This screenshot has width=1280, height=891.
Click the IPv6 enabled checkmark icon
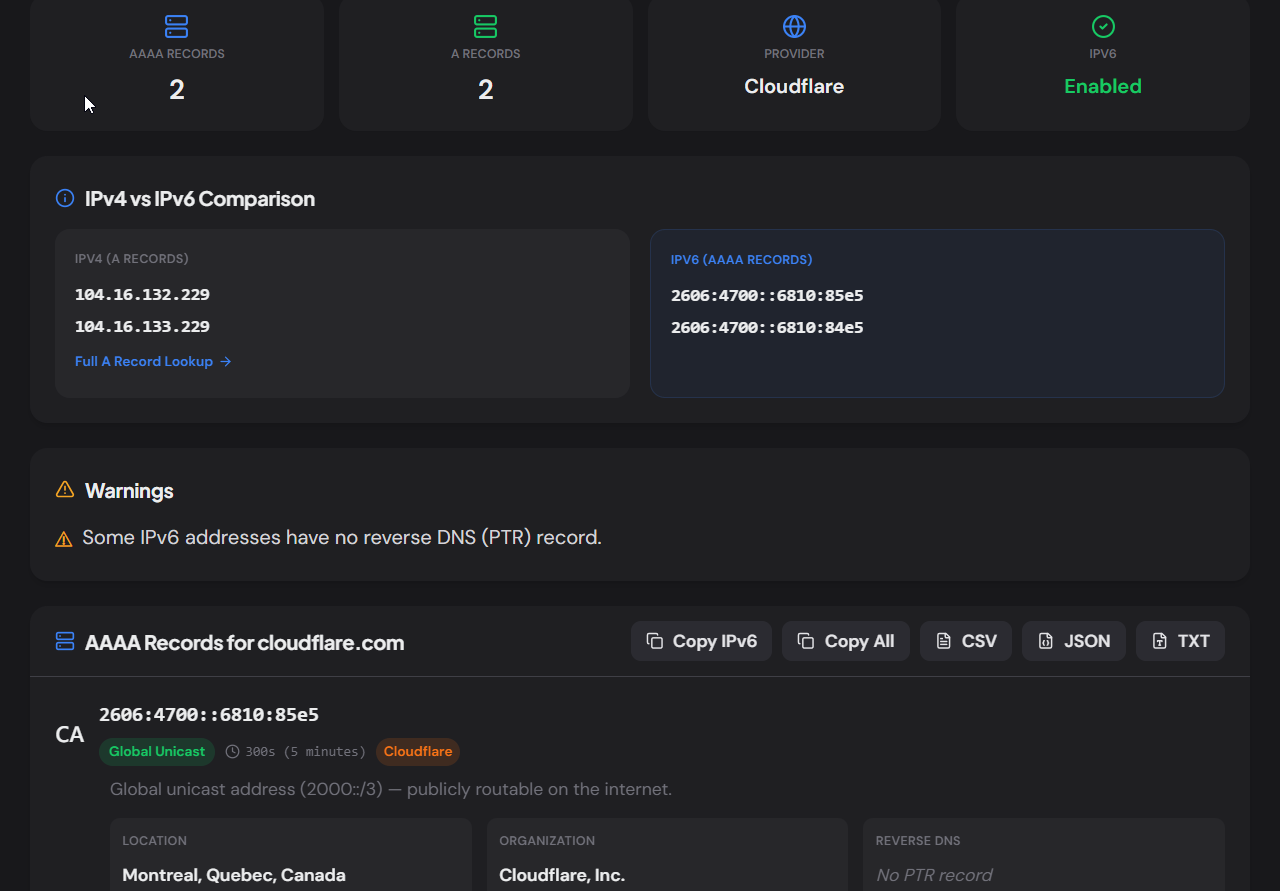click(1103, 26)
